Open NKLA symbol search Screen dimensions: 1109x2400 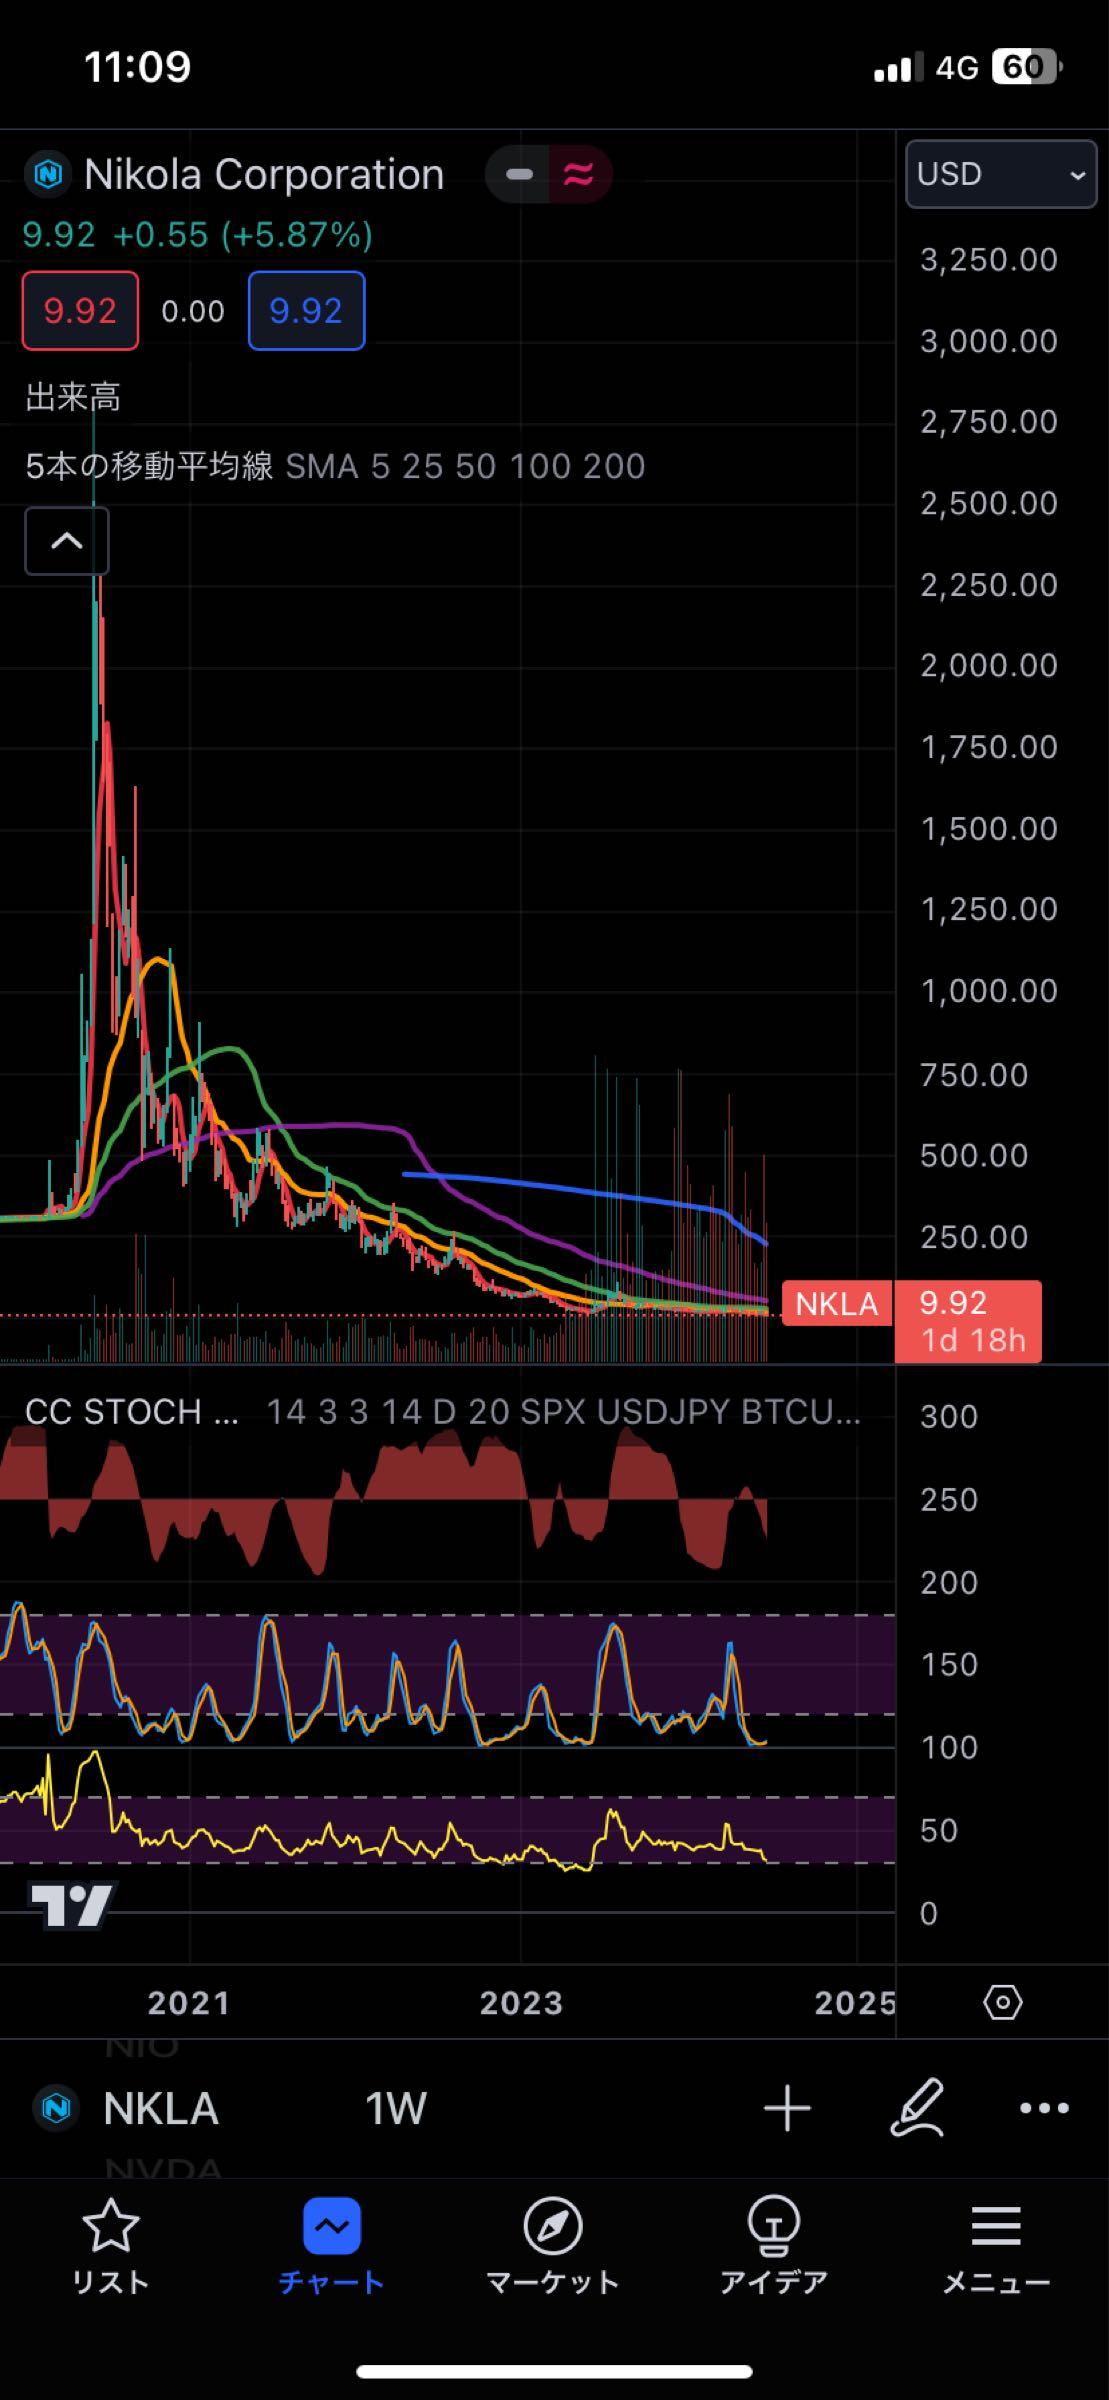click(x=161, y=2108)
